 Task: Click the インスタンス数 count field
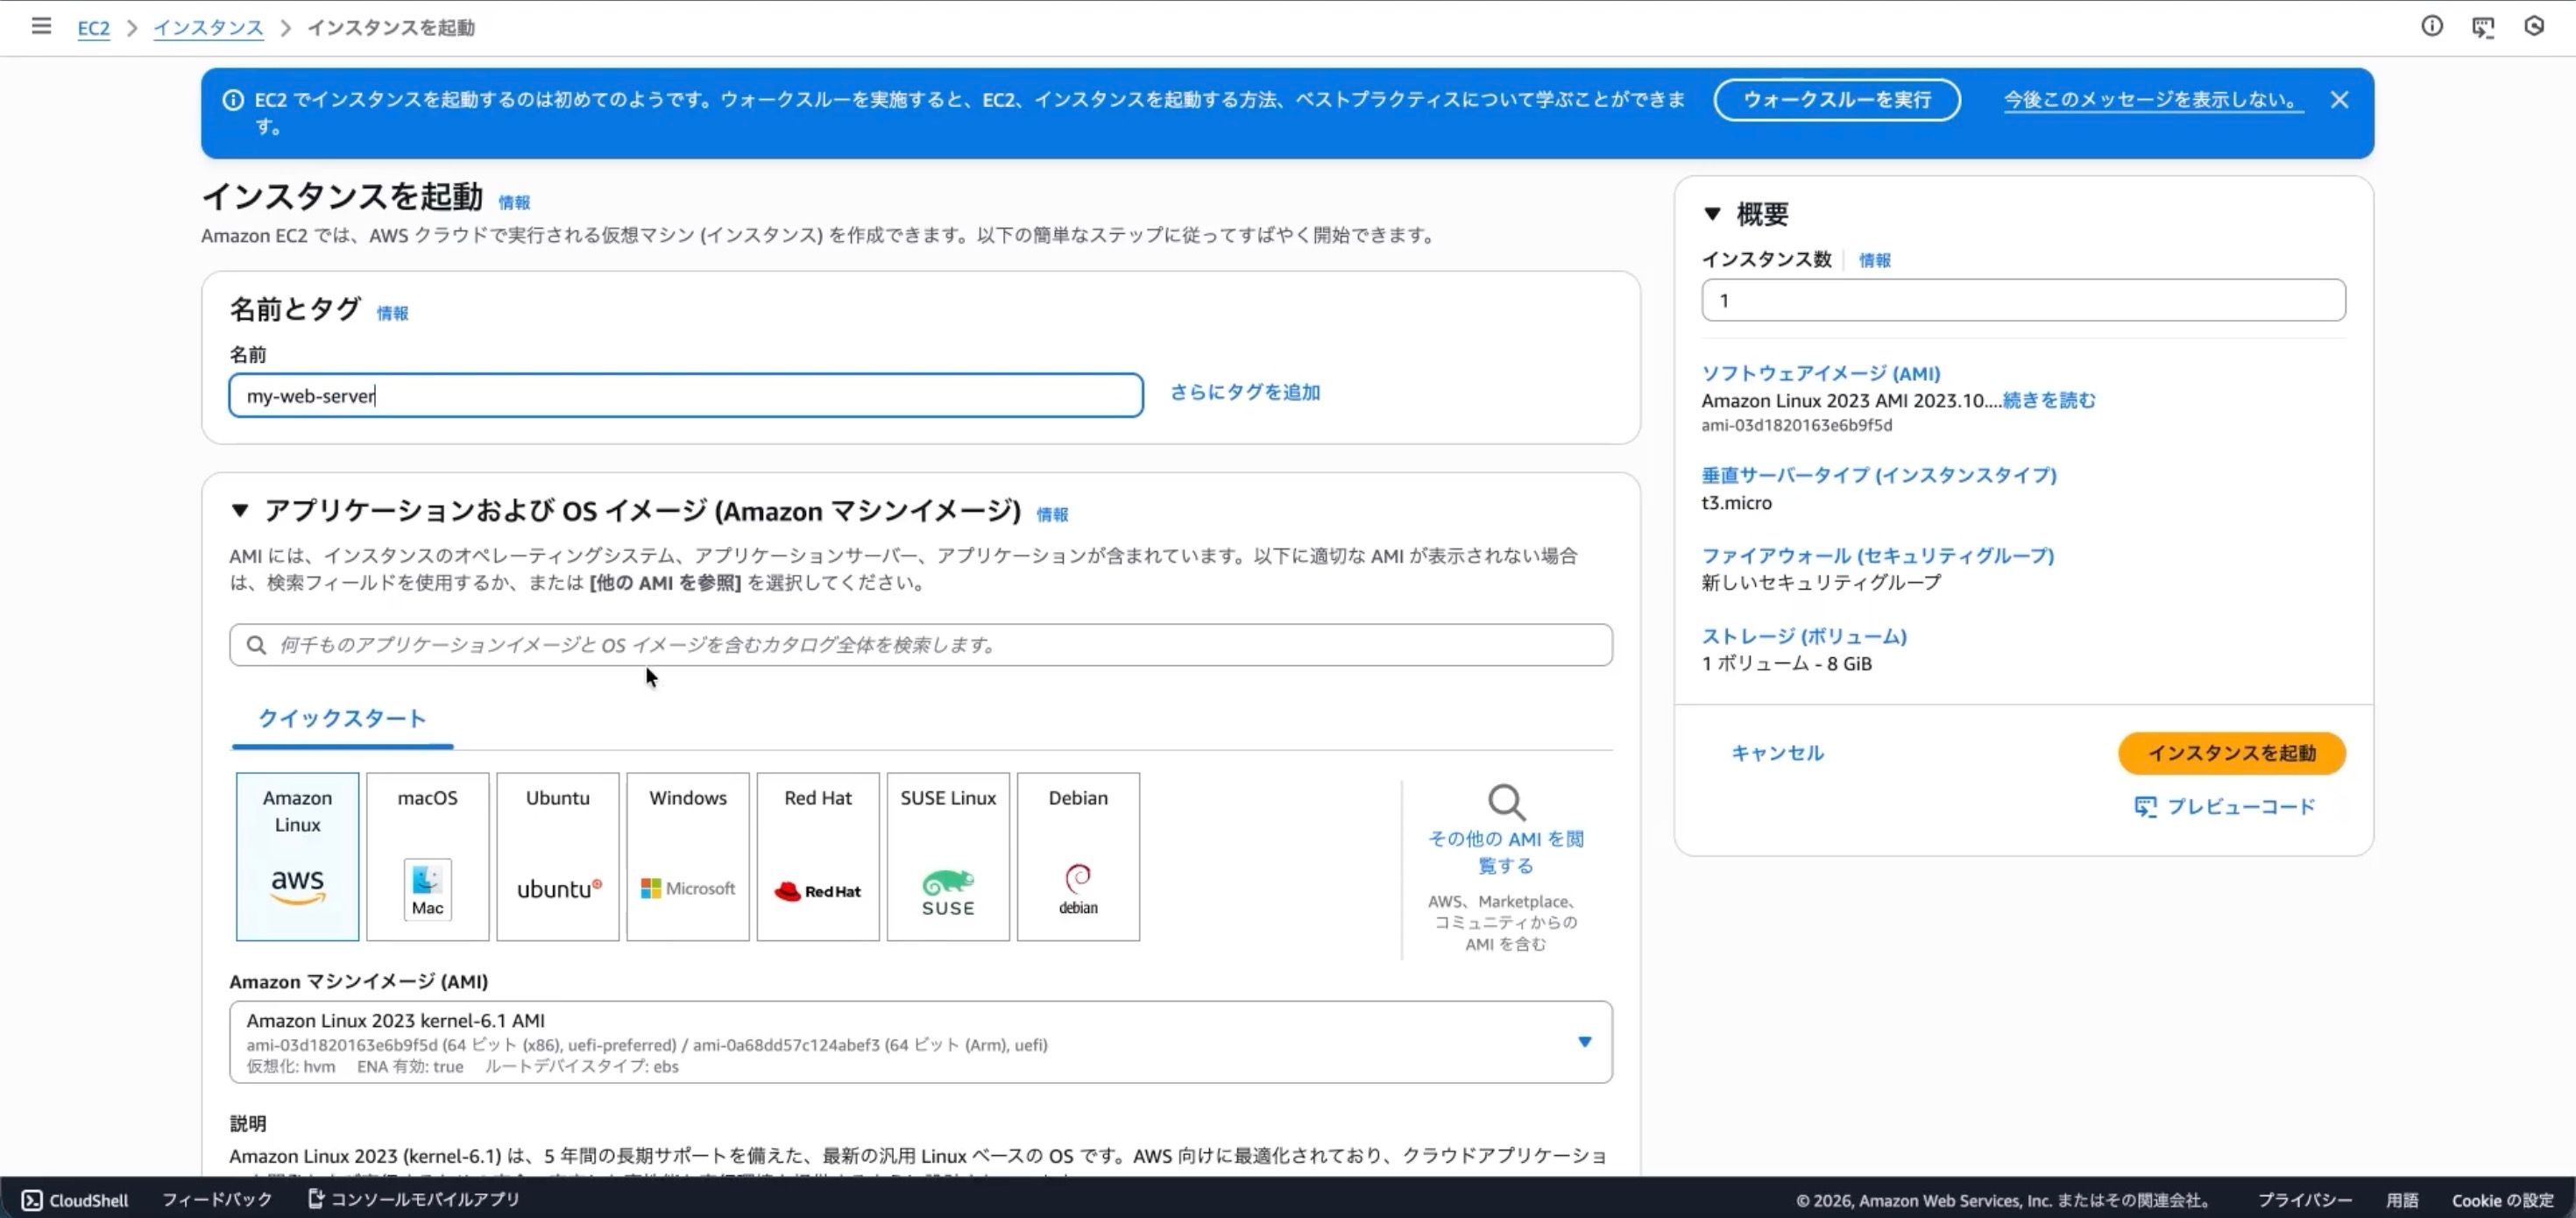point(2021,299)
